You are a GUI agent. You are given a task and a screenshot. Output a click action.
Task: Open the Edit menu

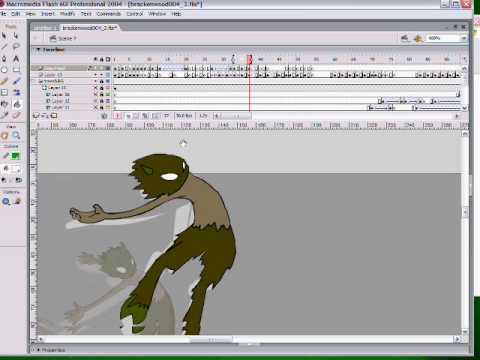[16, 14]
